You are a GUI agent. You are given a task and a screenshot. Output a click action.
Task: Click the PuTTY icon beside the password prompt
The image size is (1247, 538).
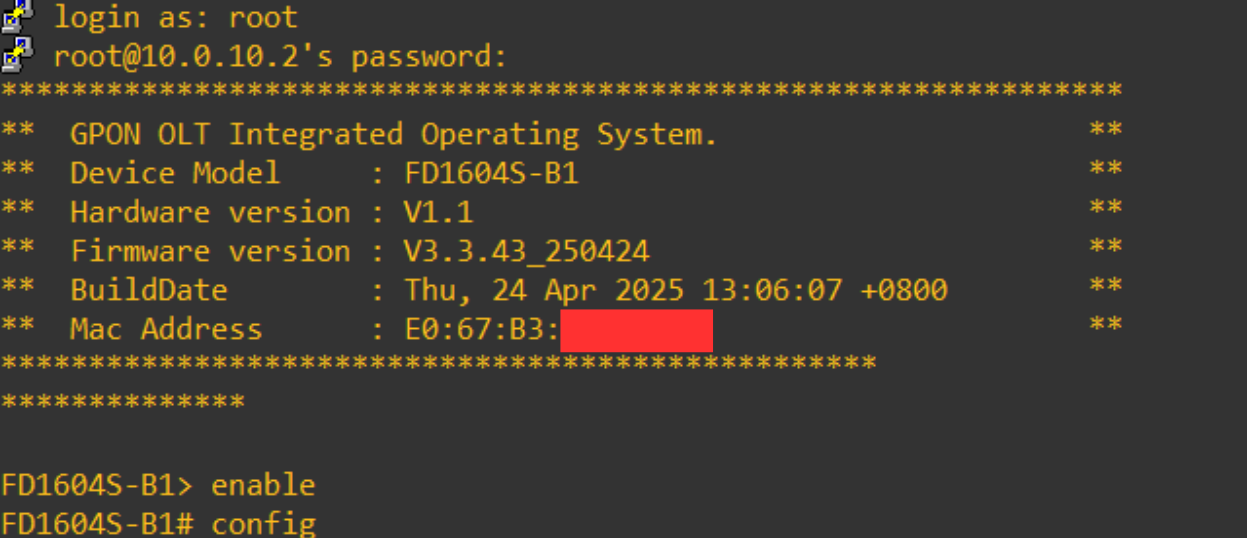[x=17, y=56]
